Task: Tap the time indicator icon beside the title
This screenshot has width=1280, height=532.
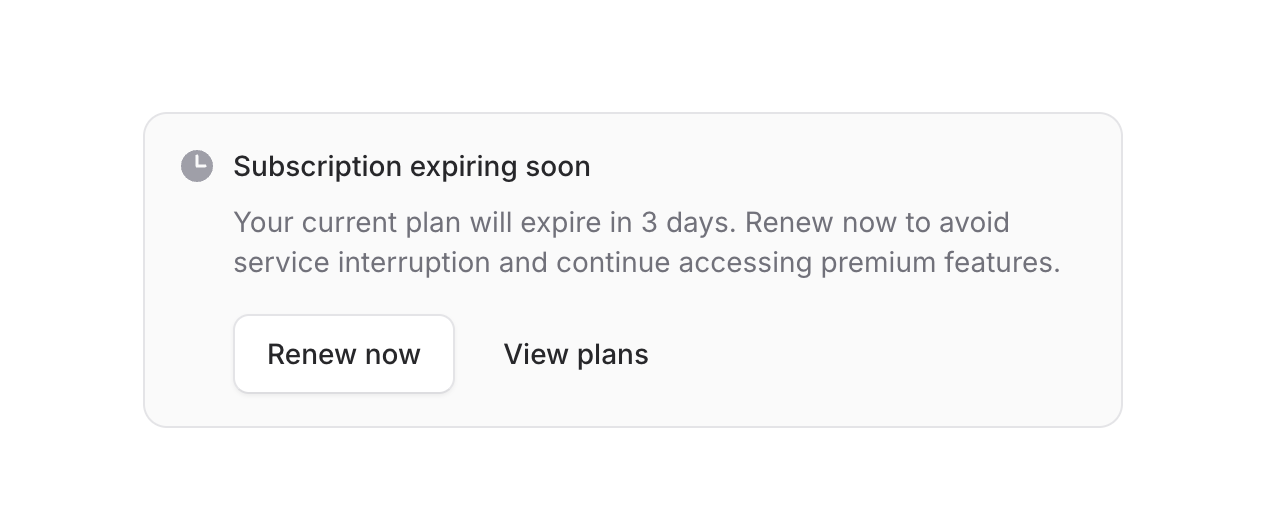Action: point(197,166)
